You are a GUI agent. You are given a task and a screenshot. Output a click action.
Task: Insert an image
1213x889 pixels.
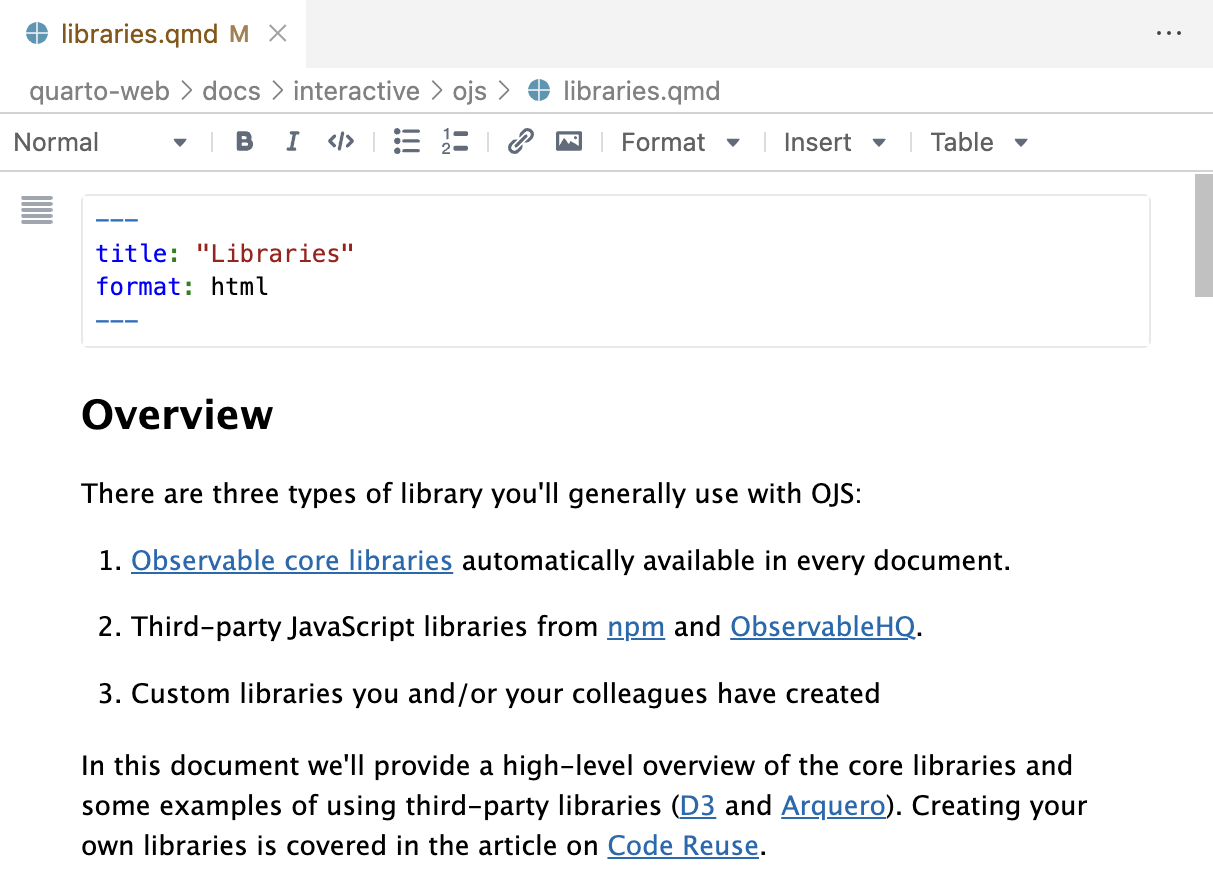[568, 141]
